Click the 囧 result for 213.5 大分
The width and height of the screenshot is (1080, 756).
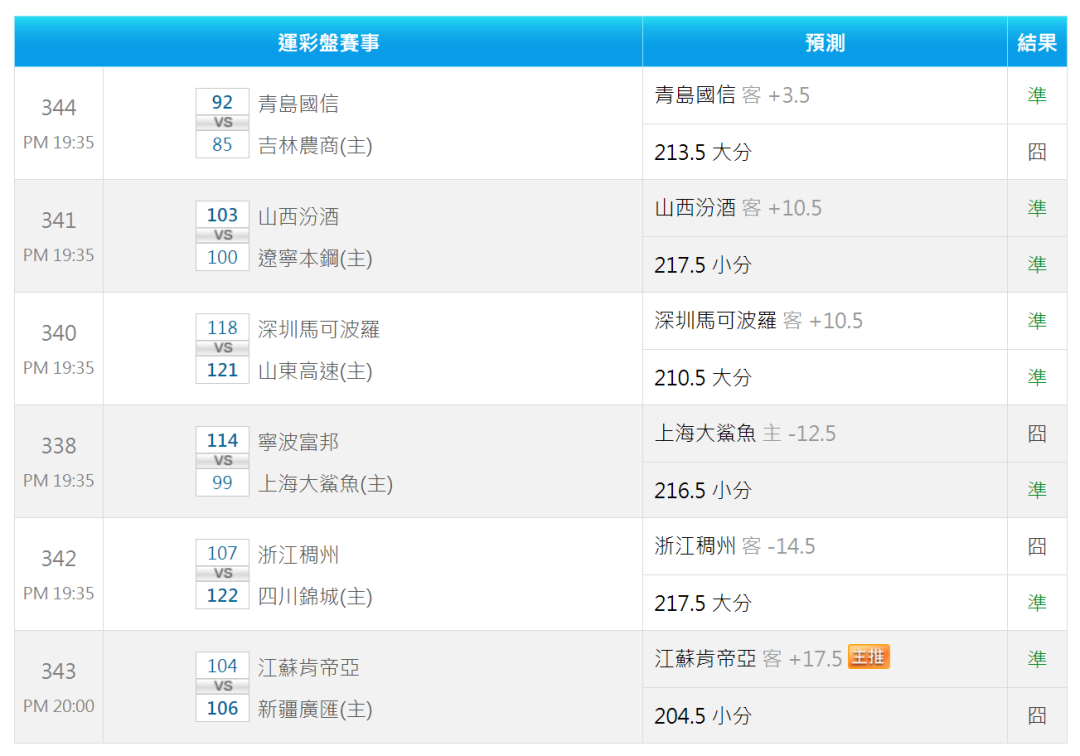(x=1037, y=151)
